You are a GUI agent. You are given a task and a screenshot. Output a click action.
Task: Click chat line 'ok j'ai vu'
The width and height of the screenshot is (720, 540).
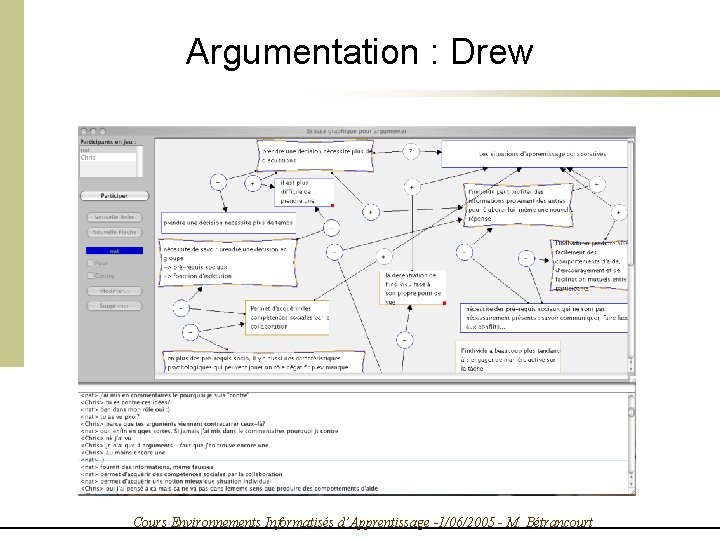106,438
